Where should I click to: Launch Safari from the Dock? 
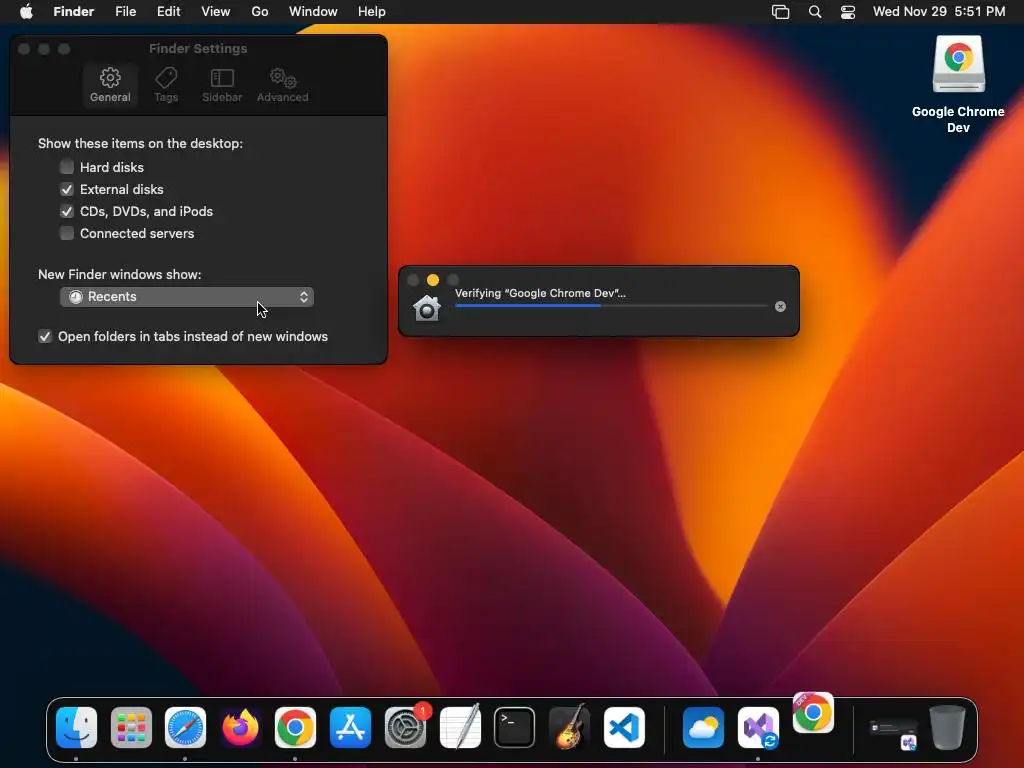tap(185, 727)
